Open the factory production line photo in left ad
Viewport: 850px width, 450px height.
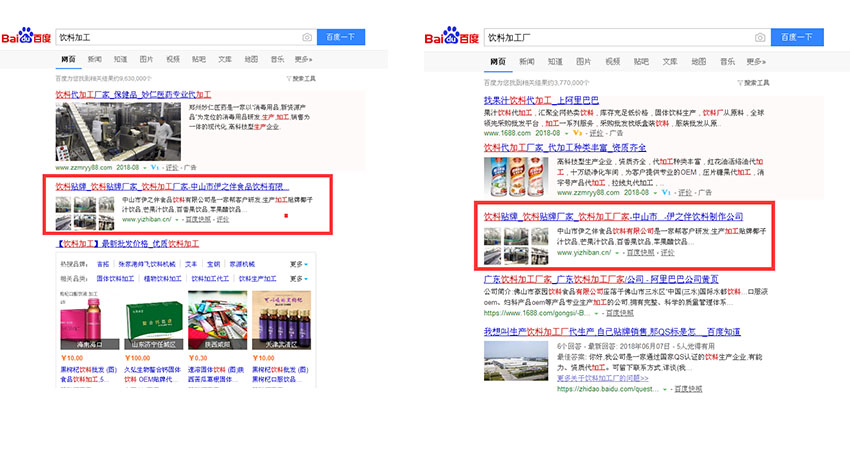(x=118, y=132)
